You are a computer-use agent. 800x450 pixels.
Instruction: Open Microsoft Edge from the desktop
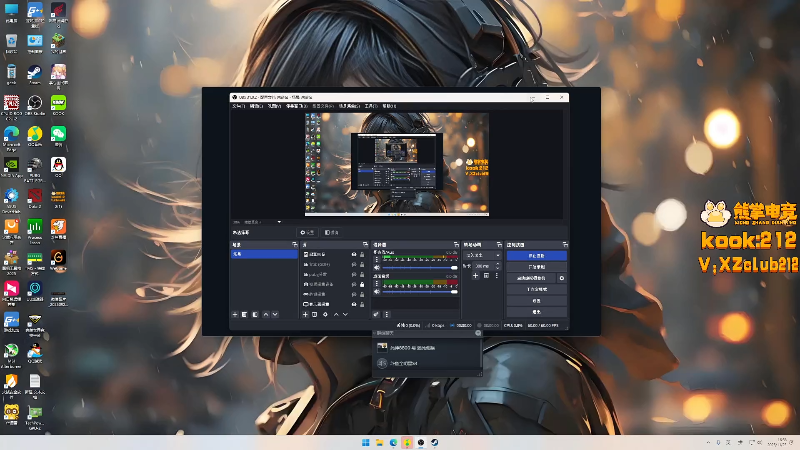click(11, 138)
